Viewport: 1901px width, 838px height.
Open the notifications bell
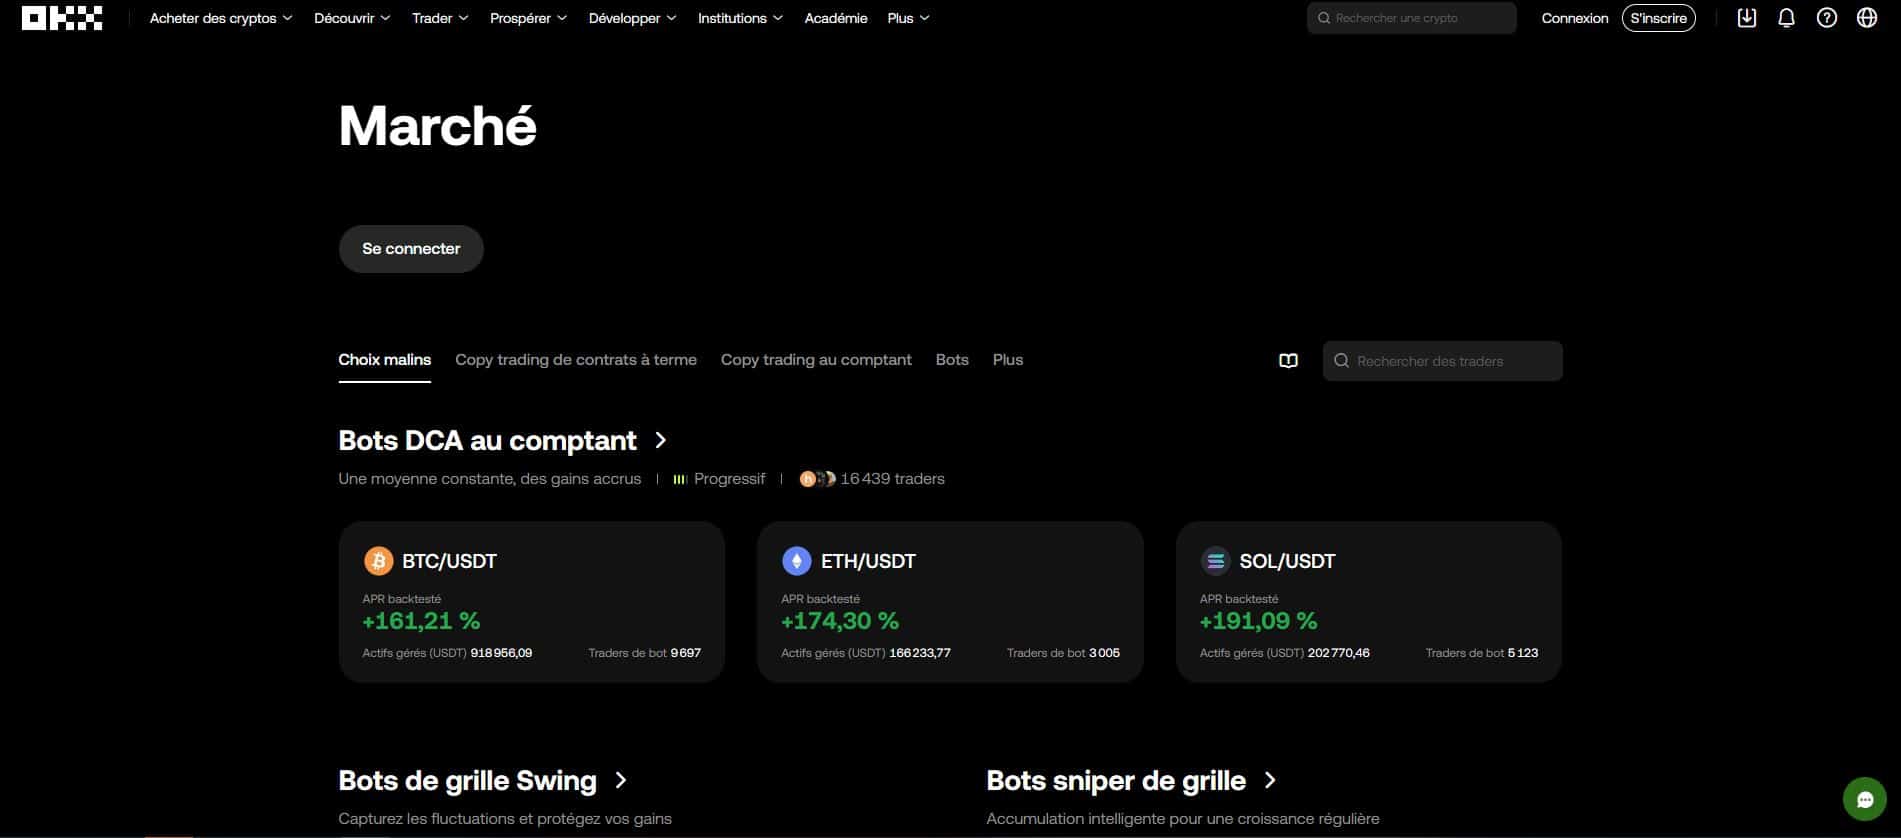click(1786, 18)
